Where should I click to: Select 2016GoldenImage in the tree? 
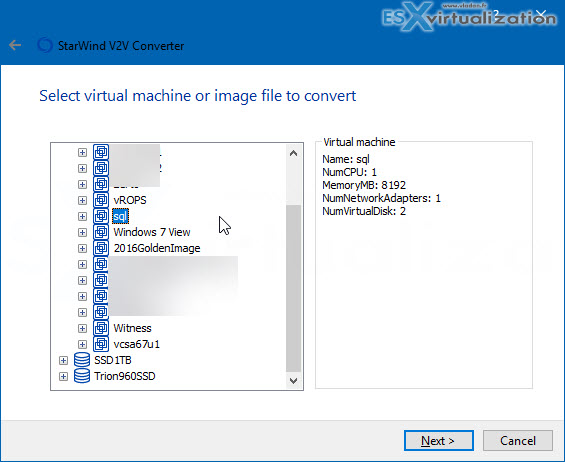click(x=157, y=248)
